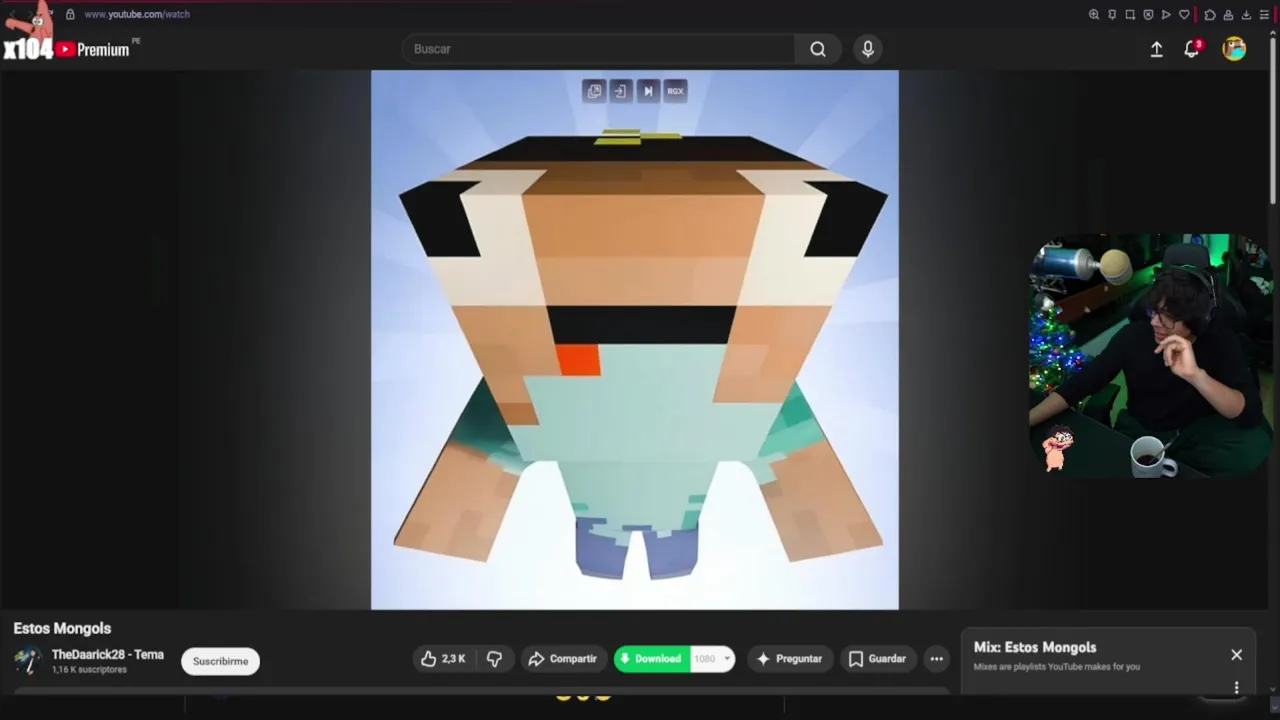Screen dimensions: 1280x720
Task: Click the skip-next overlay icon
Action: point(647,91)
